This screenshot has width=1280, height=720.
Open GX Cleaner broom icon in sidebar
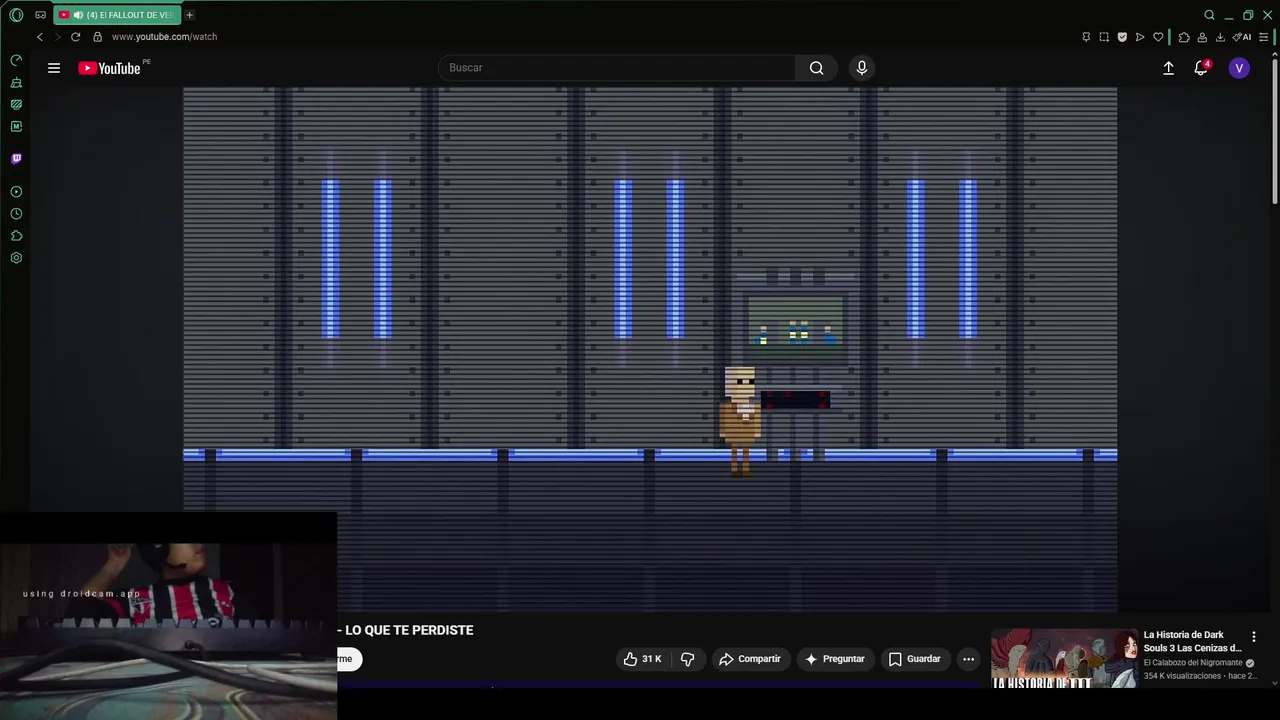coord(16,82)
